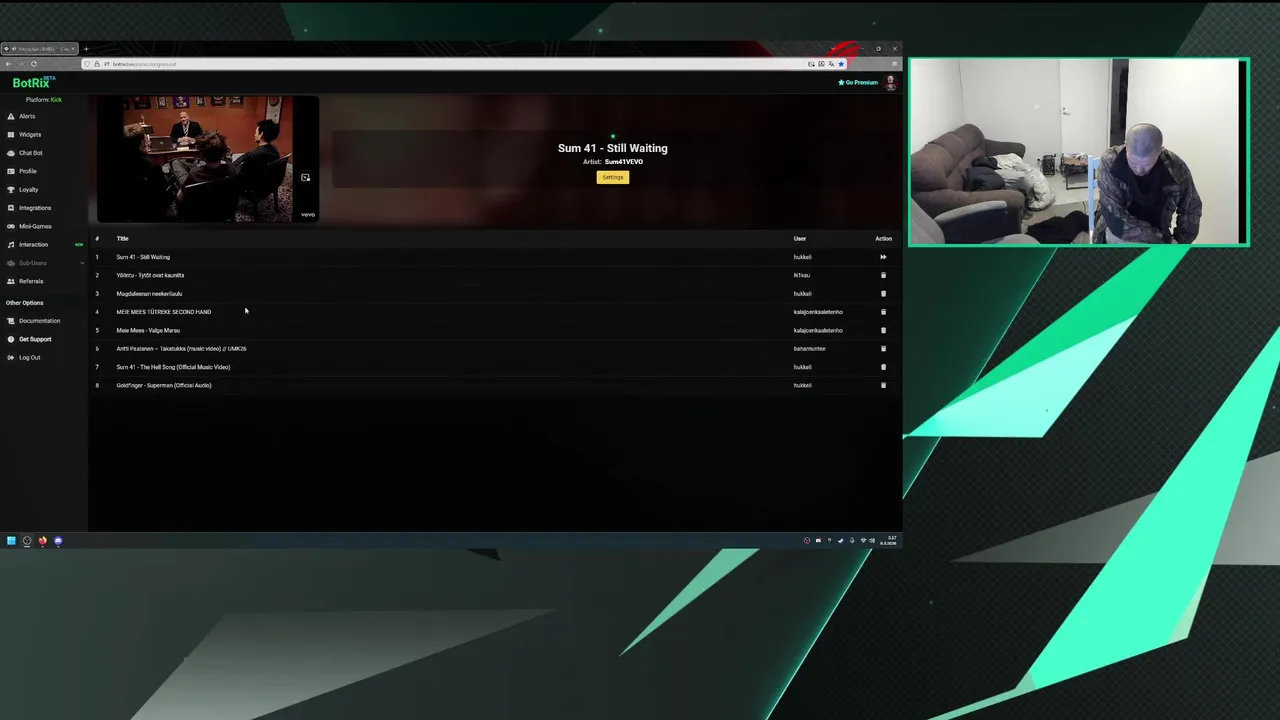The image size is (1280, 720).
Task: Open the browser hamburger menu
Action: pyautogui.click(x=895, y=64)
